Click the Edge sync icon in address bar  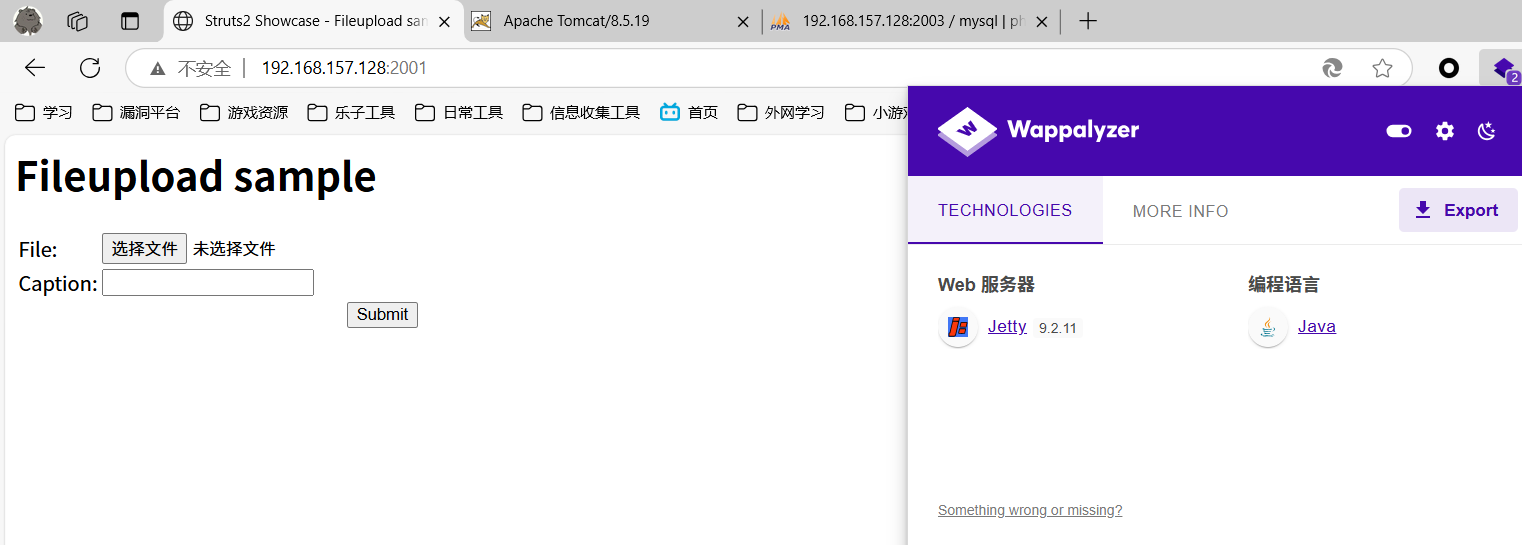coord(1332,68)
